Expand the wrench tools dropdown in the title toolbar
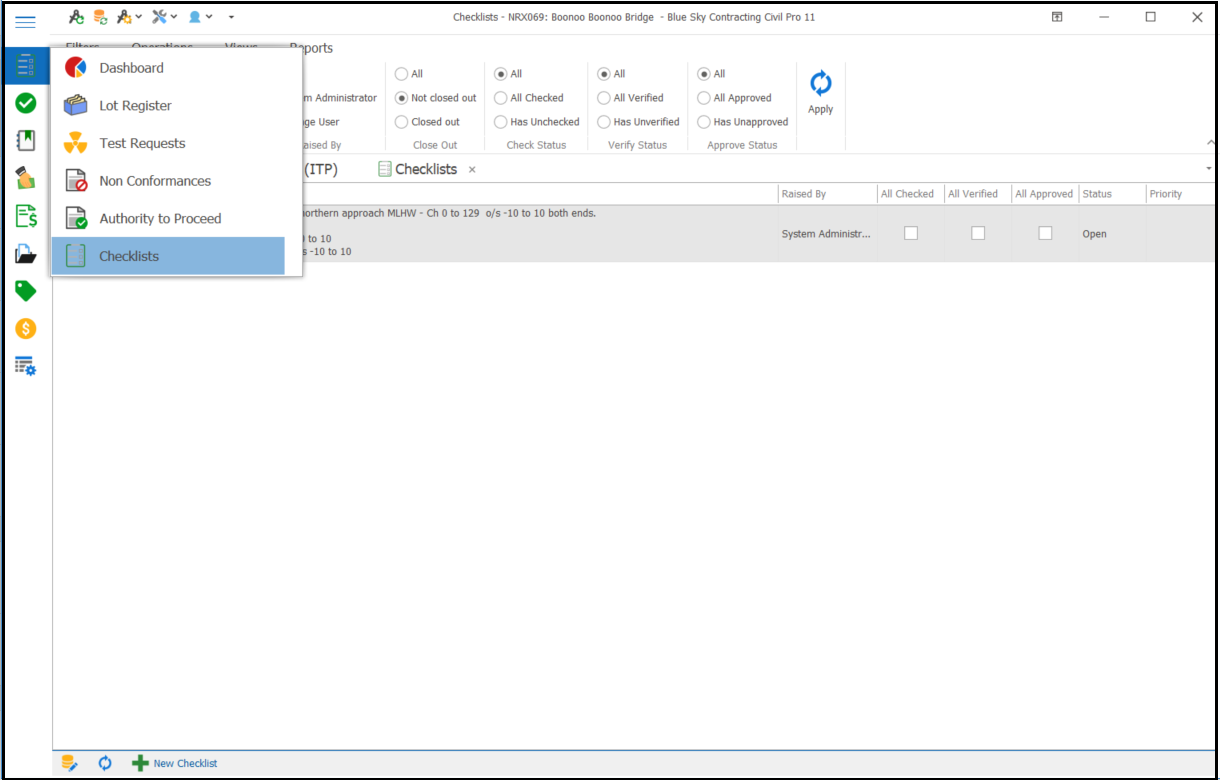The height and width of the screenshot is (780, 1220). (164, 17)
